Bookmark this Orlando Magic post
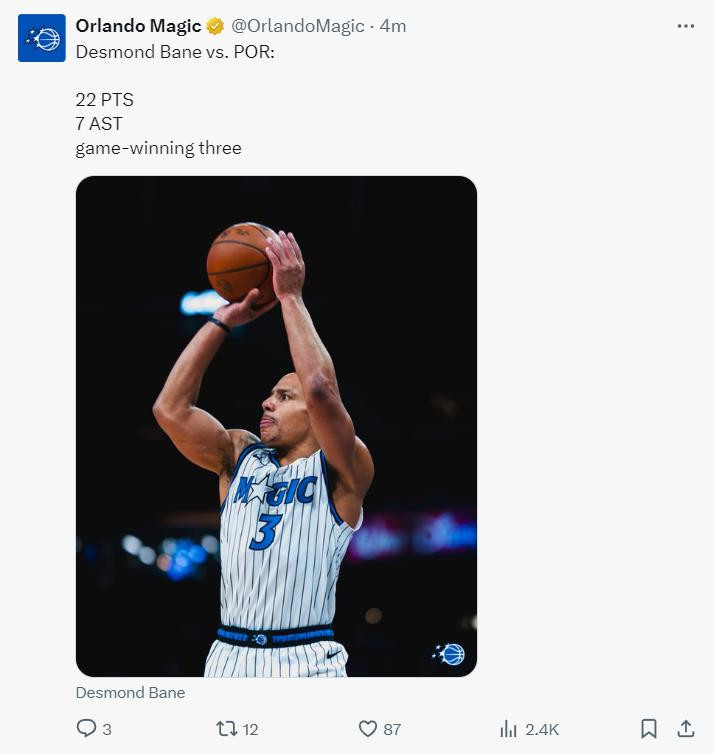Viewport: 714px width, 754px height. [648, 729]
